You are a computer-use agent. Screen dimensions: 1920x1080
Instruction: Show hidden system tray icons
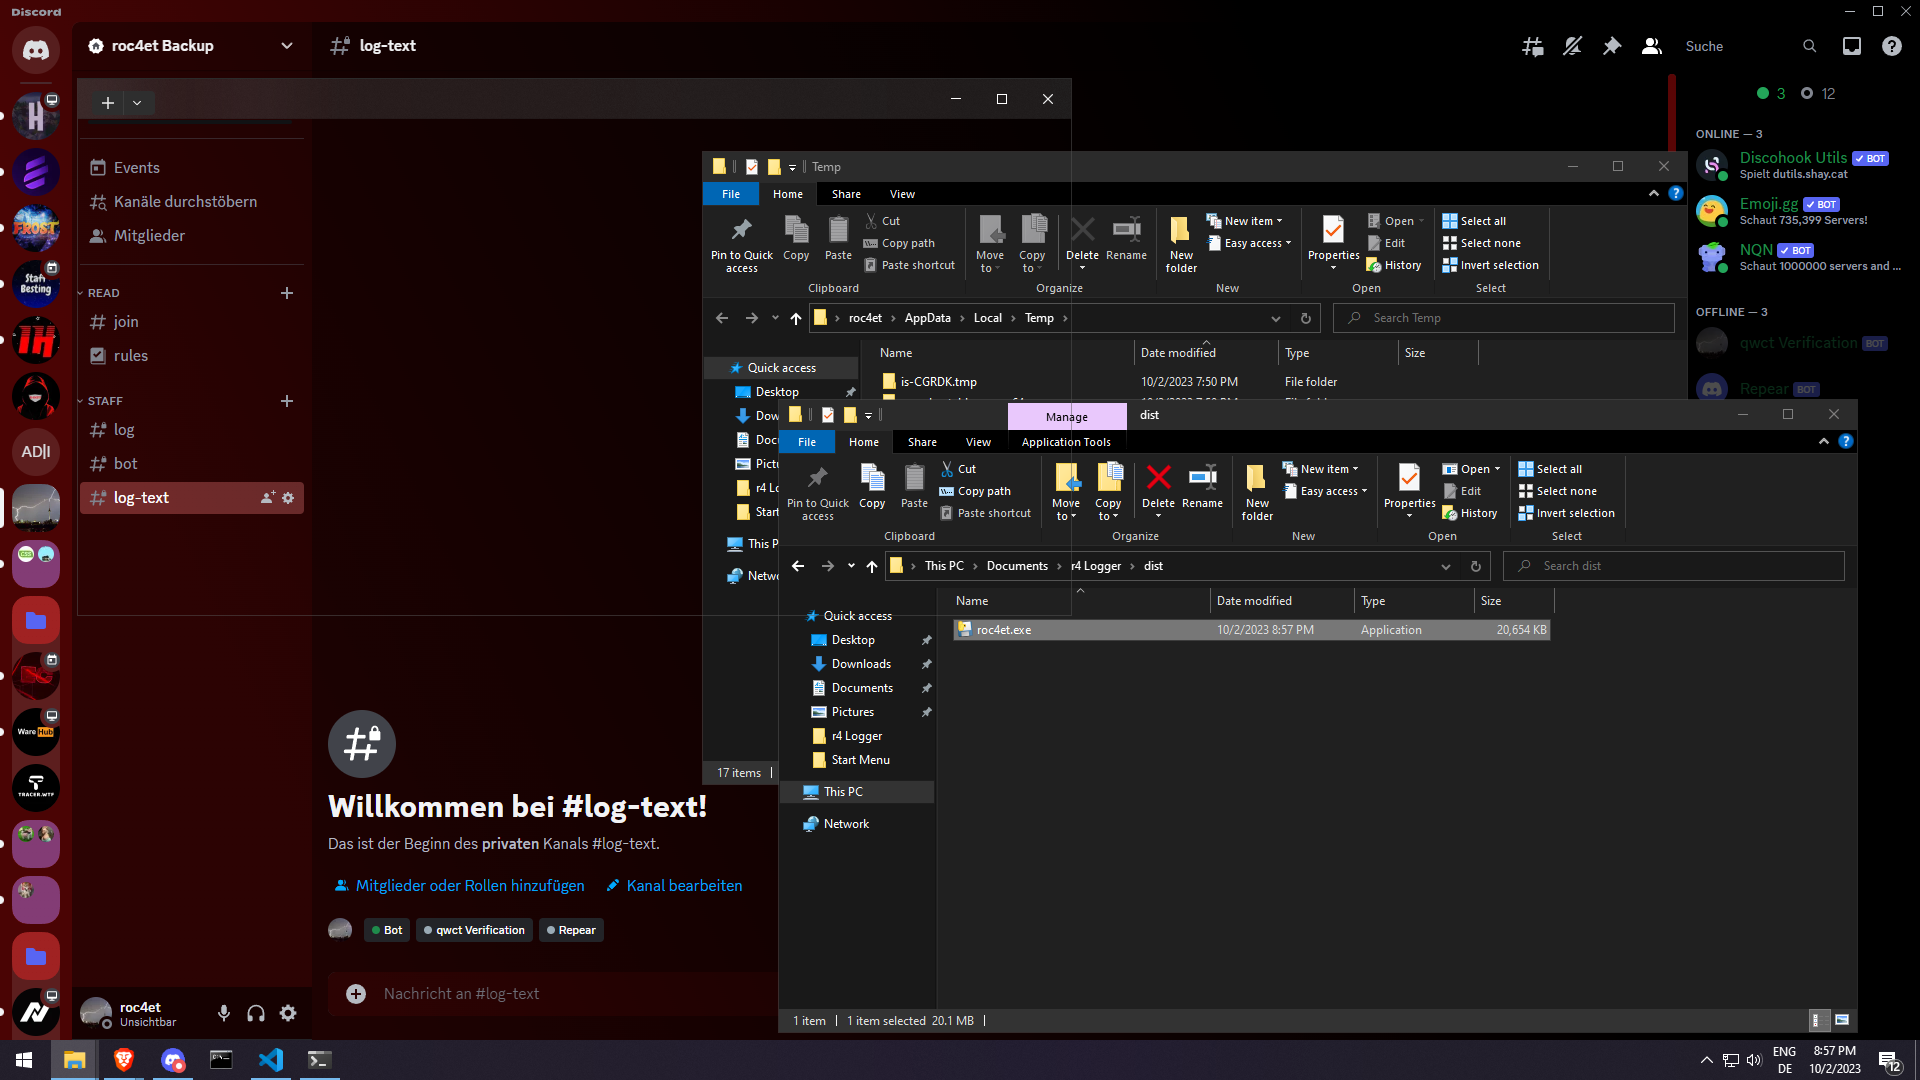point(1706,1060)
